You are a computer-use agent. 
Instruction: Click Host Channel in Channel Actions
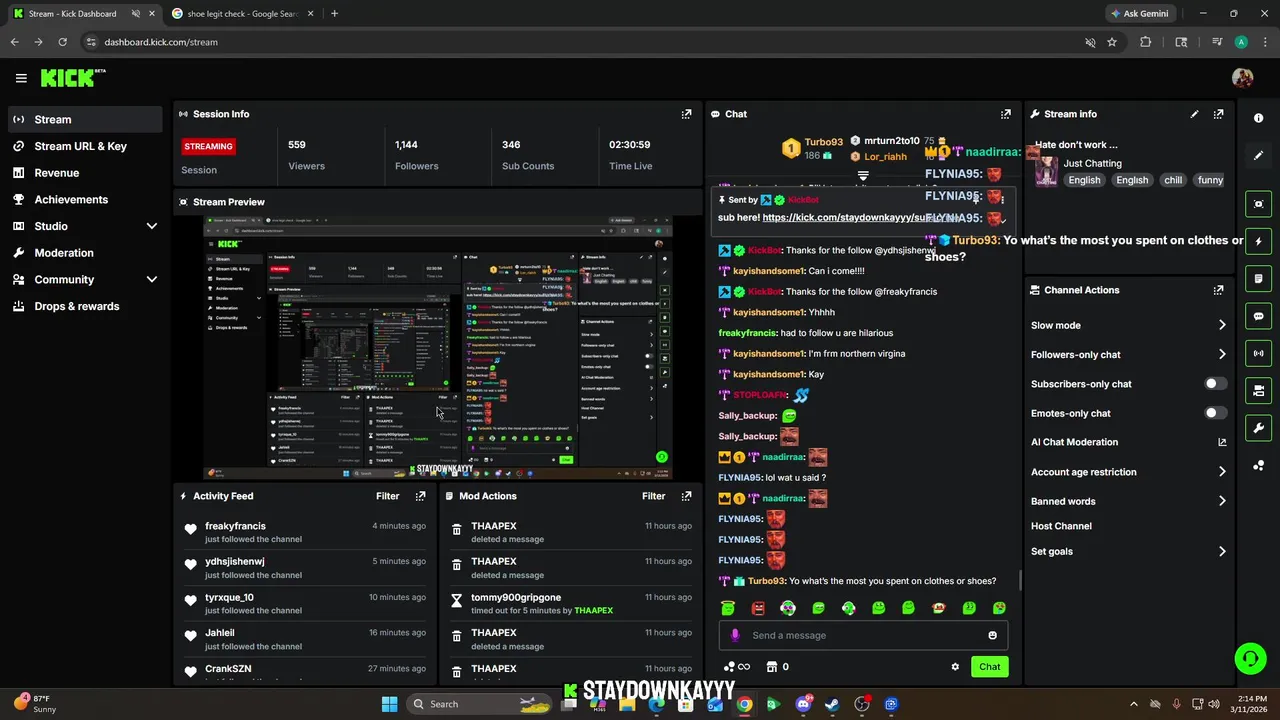[1061, 526]
